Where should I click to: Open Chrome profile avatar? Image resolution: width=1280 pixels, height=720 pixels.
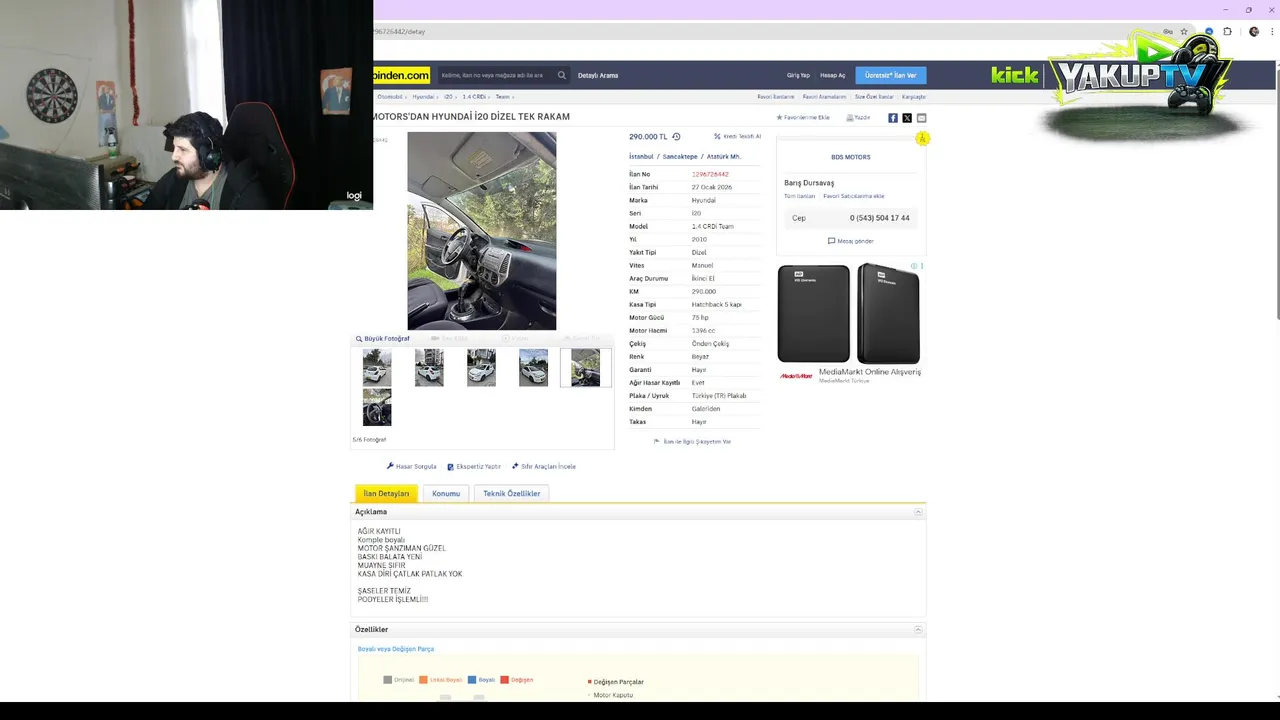pos(1254,32)
